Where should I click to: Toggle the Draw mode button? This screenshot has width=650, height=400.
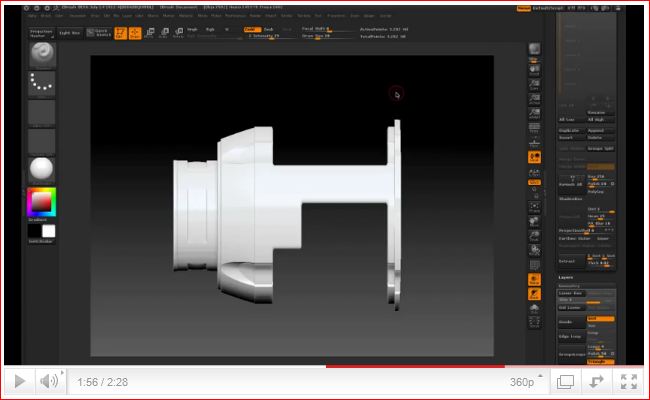tap(134, 33)
